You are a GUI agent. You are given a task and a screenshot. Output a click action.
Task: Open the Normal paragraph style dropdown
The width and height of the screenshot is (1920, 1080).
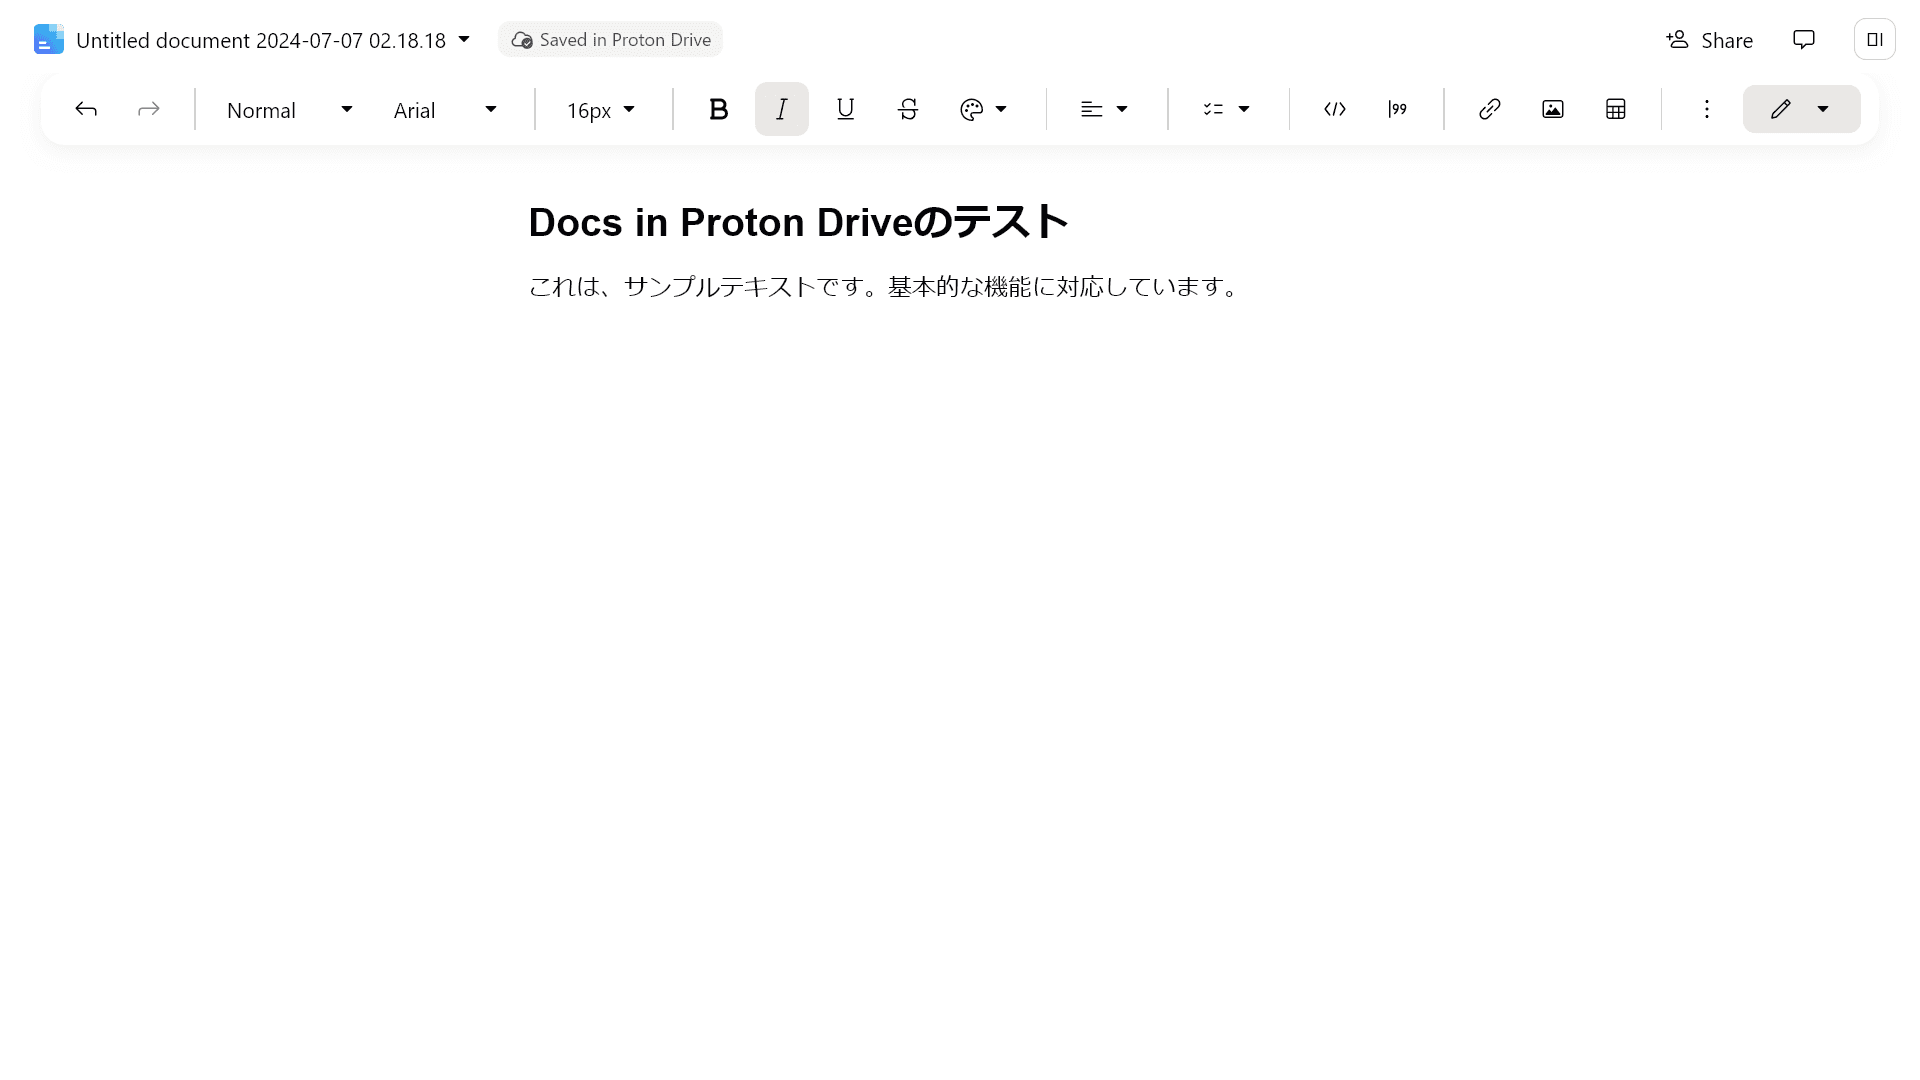coord(289,109)
